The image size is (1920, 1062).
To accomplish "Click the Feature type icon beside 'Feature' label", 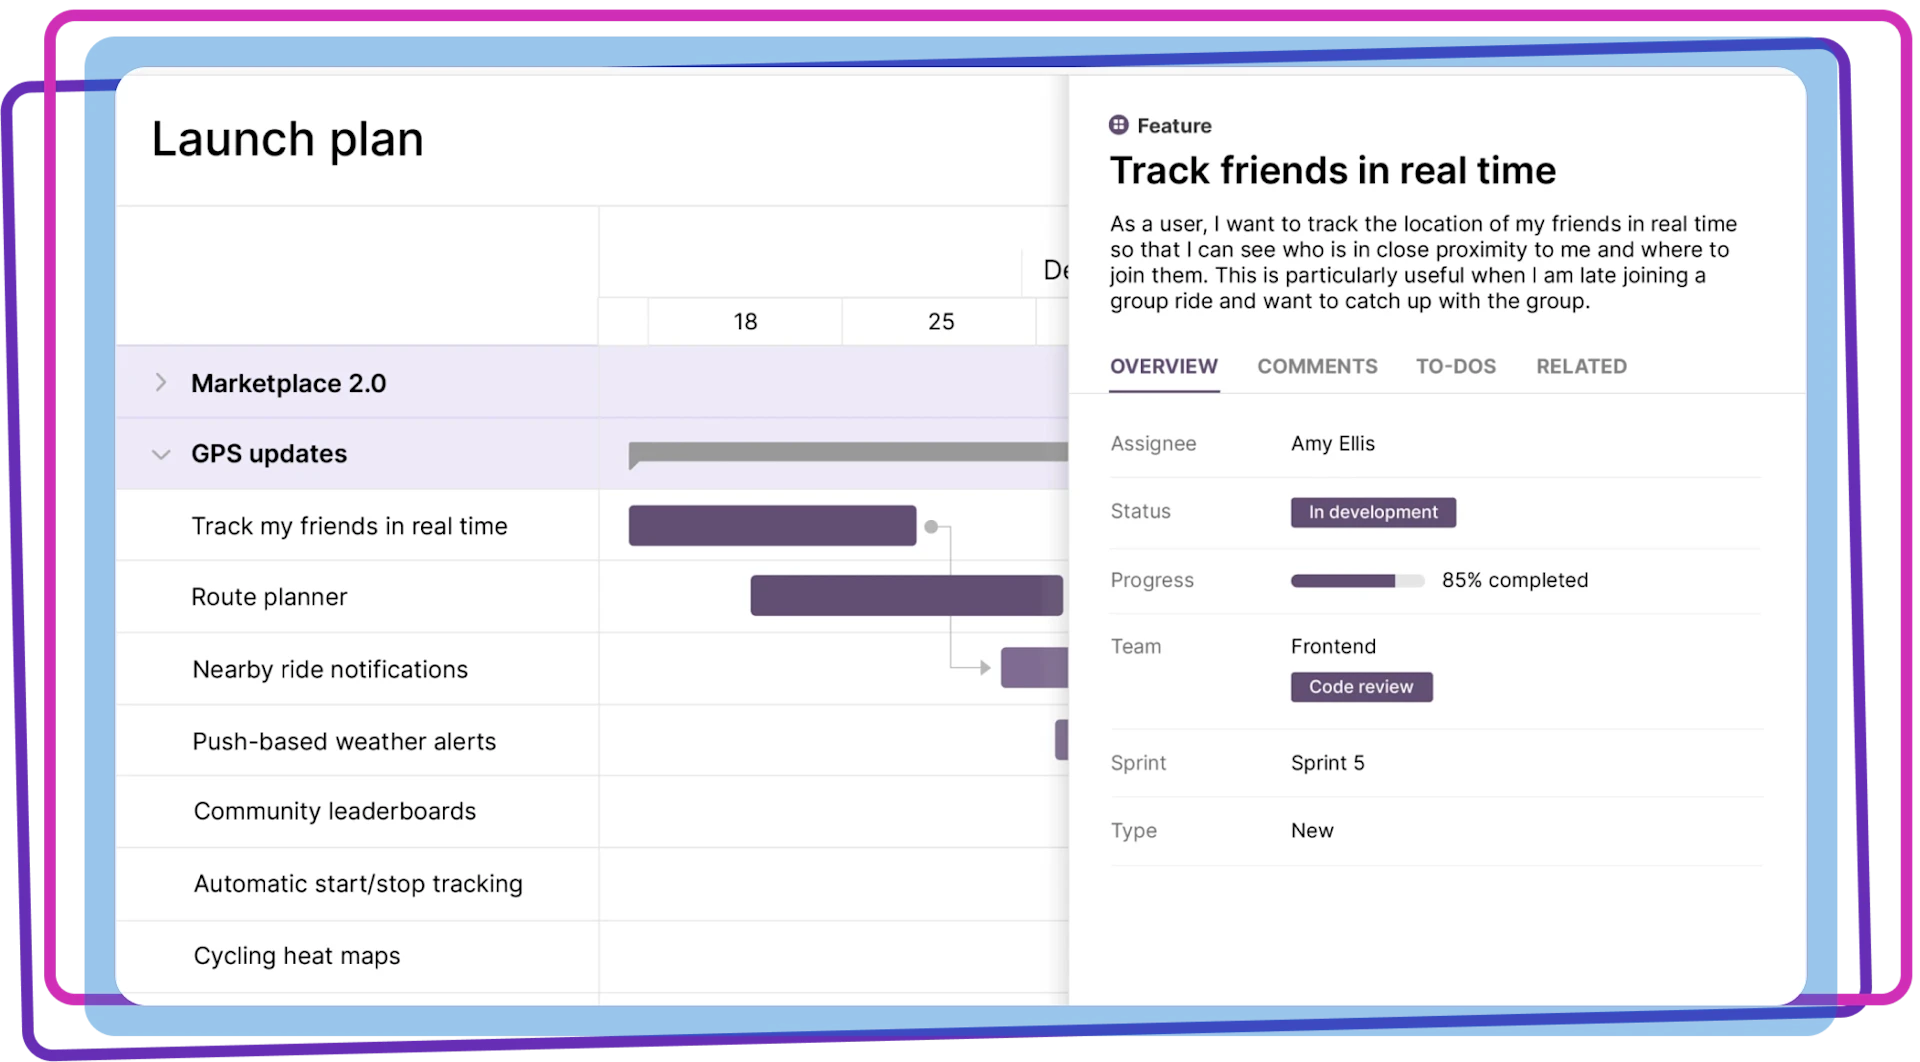I will [1118, 125].
